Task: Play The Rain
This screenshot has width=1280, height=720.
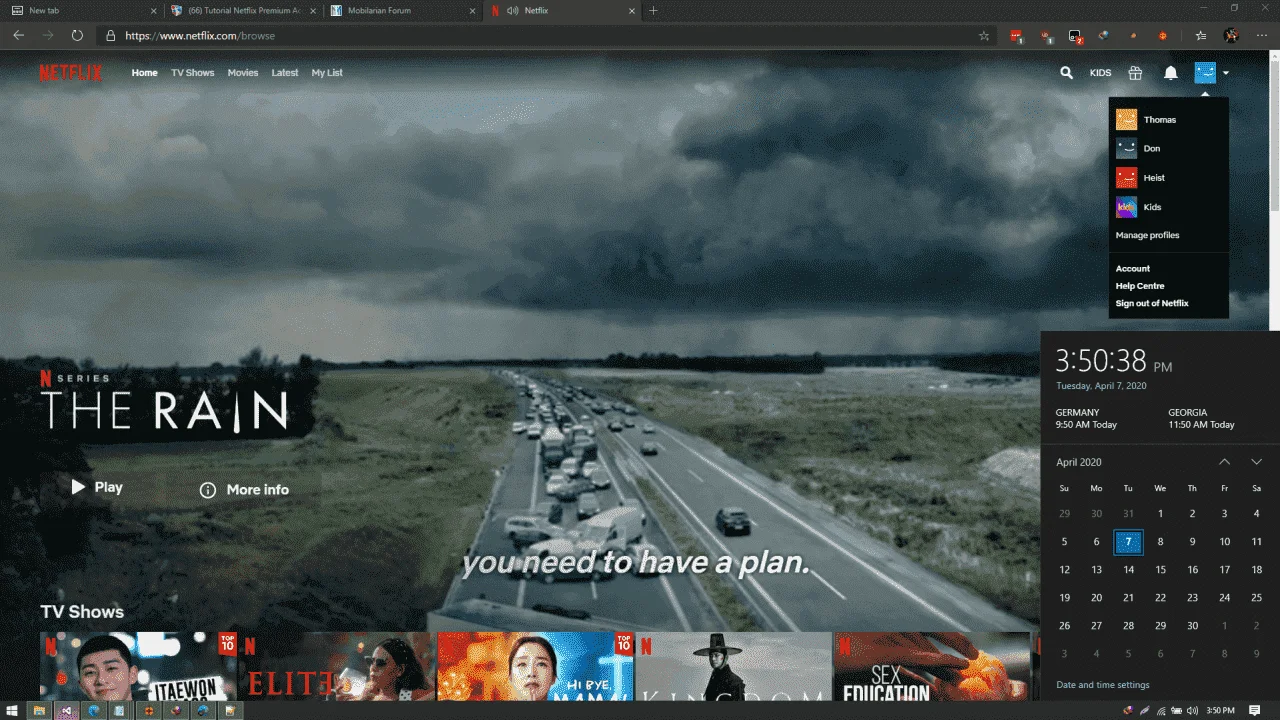Action: point(97,488)
